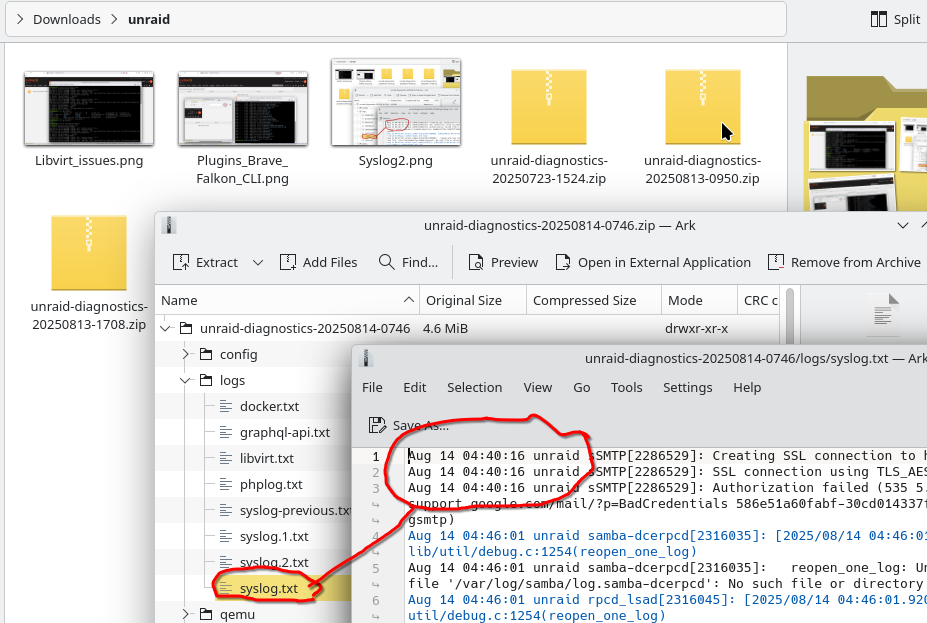Select Plugins_Brave_Falkon_CLI.png thumbnail
This screenshot has height=623, width=927.
pos(242,109)
